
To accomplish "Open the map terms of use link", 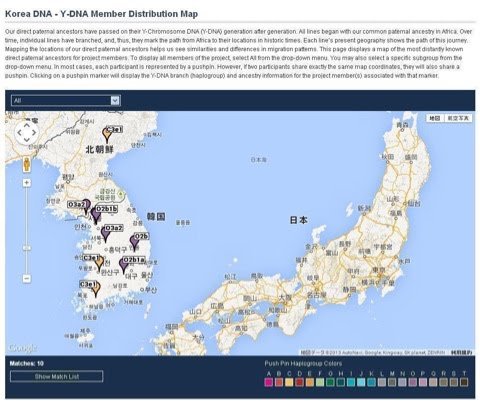I will pos(462,352).
